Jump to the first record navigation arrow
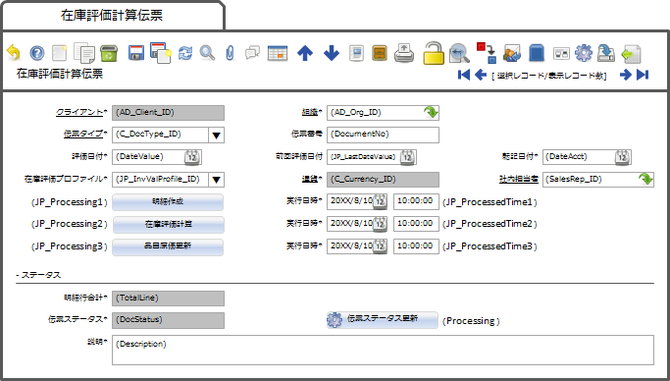The width and height of the screenshot is (670, 381). [x=464, y=75]
